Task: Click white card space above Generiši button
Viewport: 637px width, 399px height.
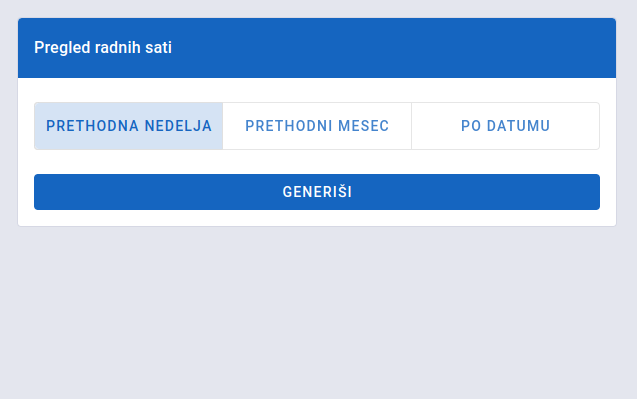Action: click(317, 162)
